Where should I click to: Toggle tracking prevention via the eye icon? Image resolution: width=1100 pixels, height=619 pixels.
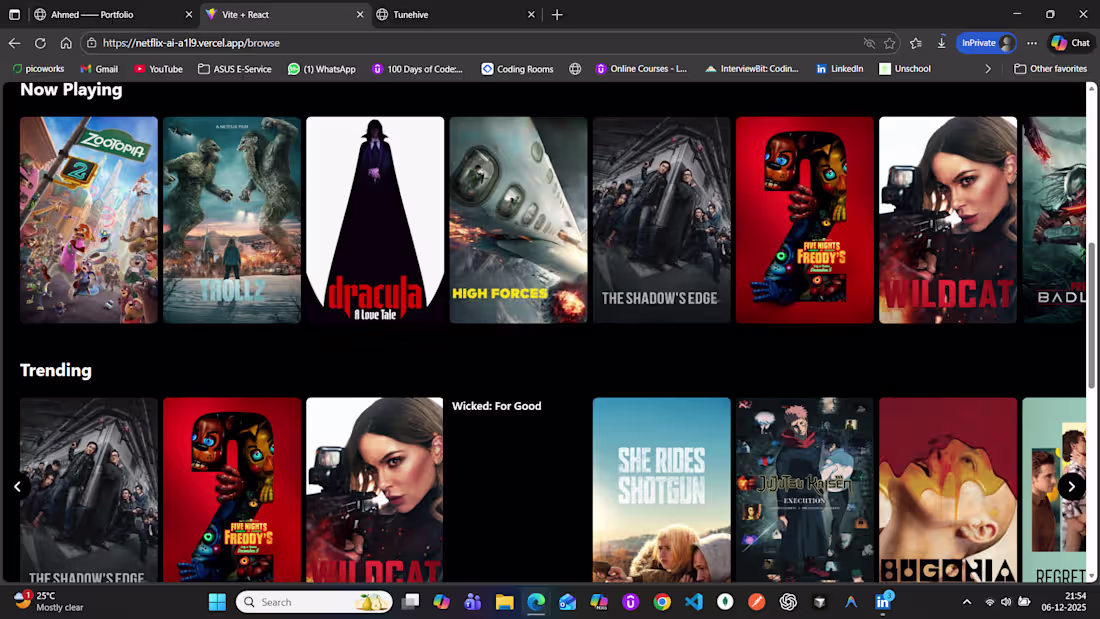click(870, 43)
